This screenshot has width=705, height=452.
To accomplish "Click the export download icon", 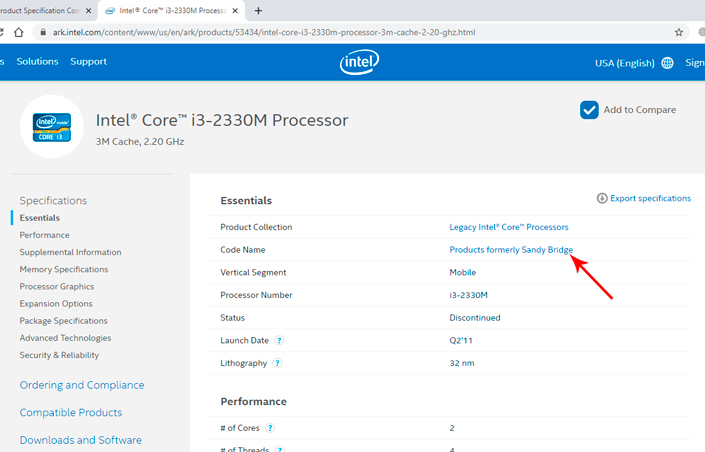I will (x=602, y=198).
